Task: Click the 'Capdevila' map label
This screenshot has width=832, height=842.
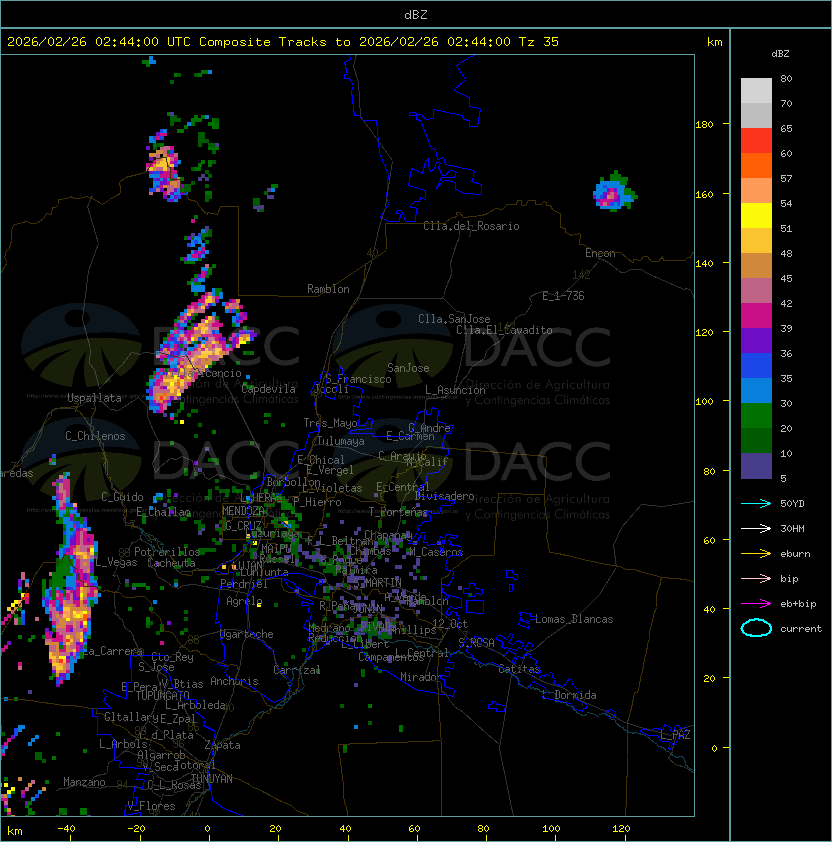Action: (269, 389)
